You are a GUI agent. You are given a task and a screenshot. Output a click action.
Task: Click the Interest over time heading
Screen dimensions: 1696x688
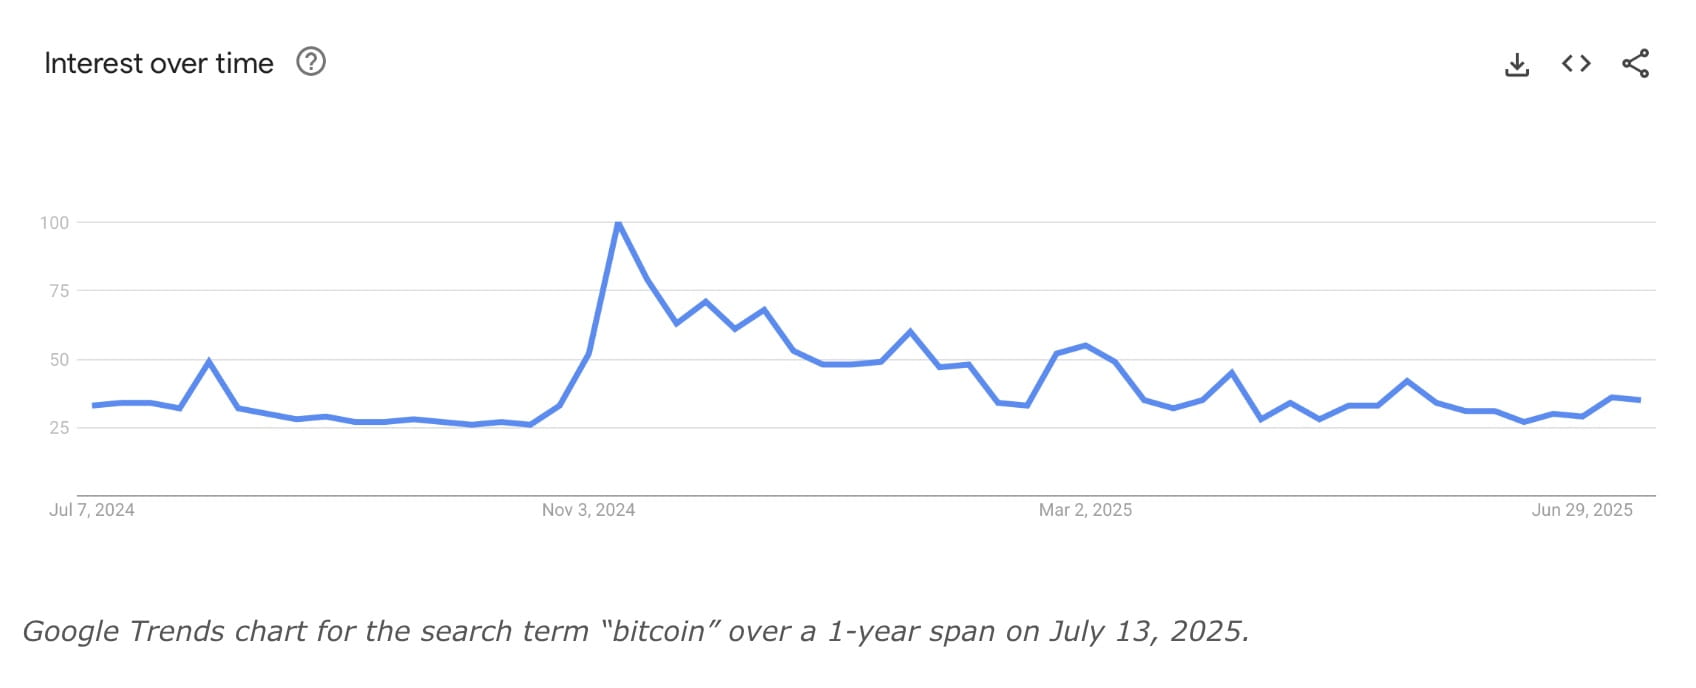tap(159, 63)
